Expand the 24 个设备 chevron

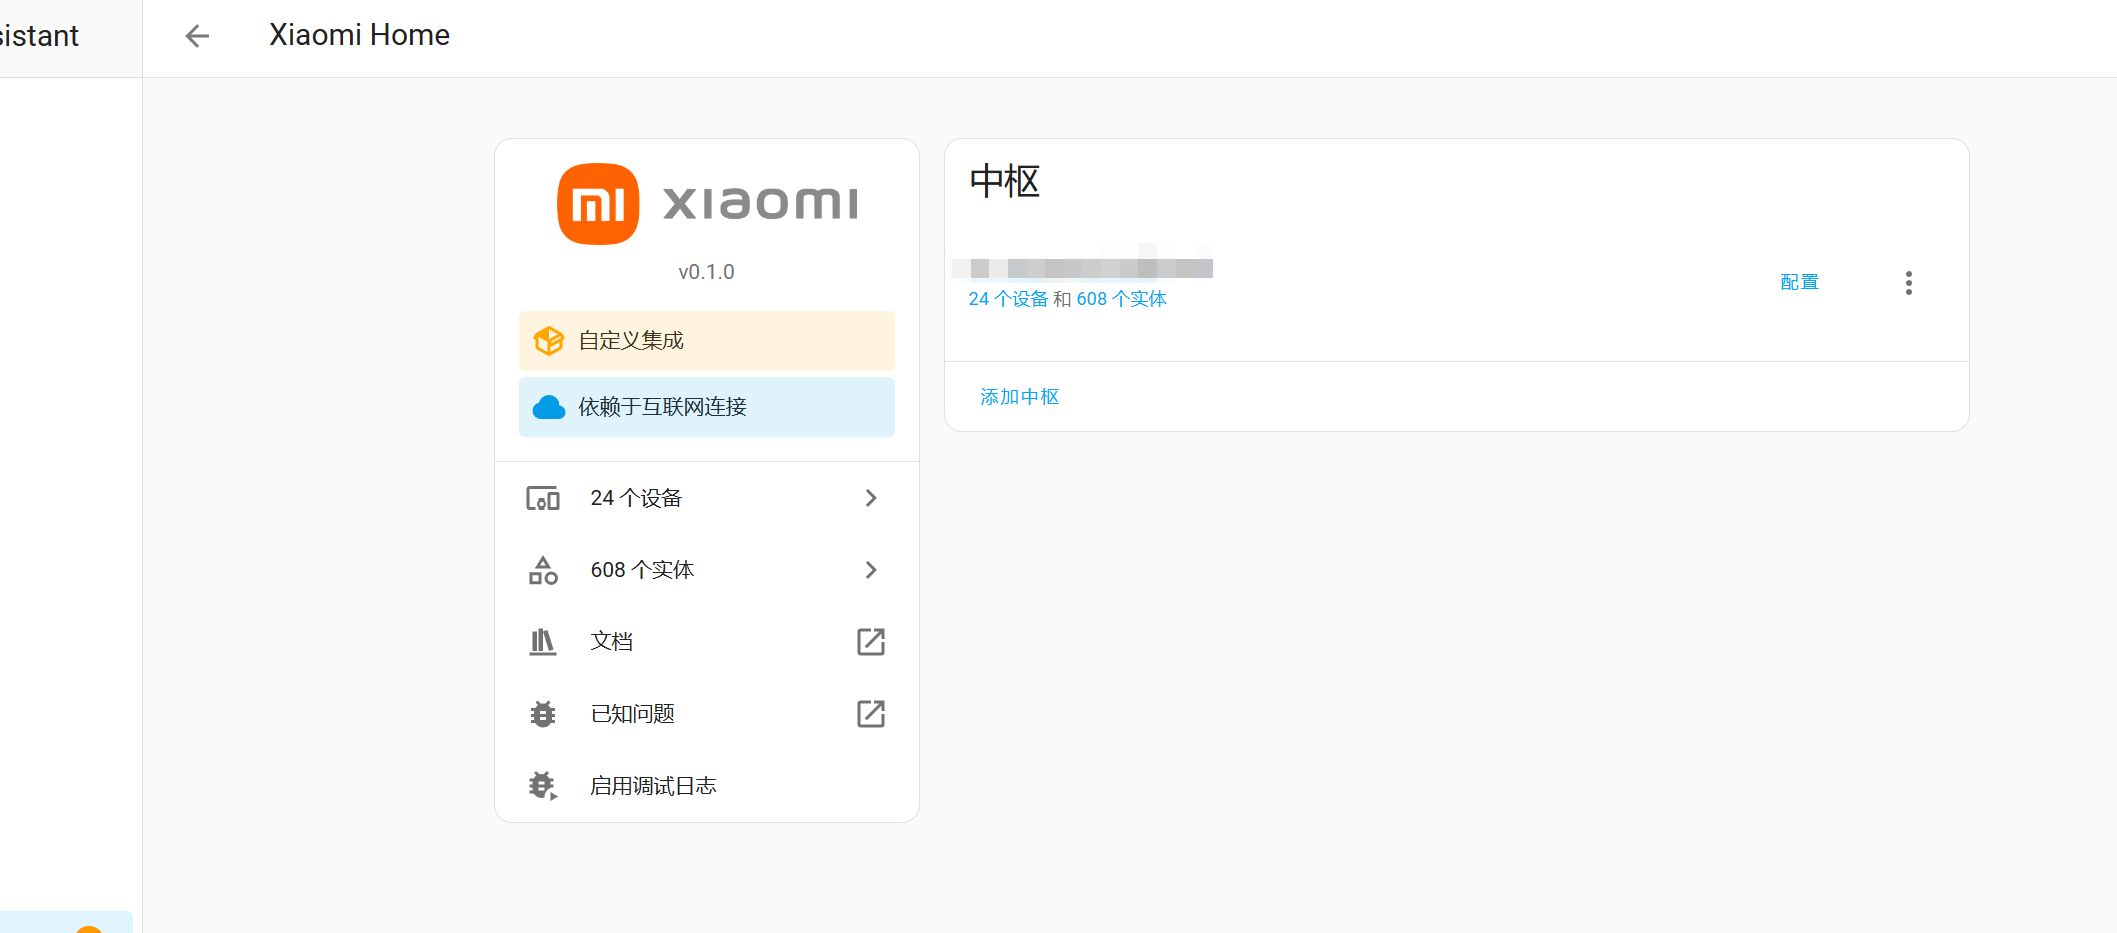click(871, 498)
